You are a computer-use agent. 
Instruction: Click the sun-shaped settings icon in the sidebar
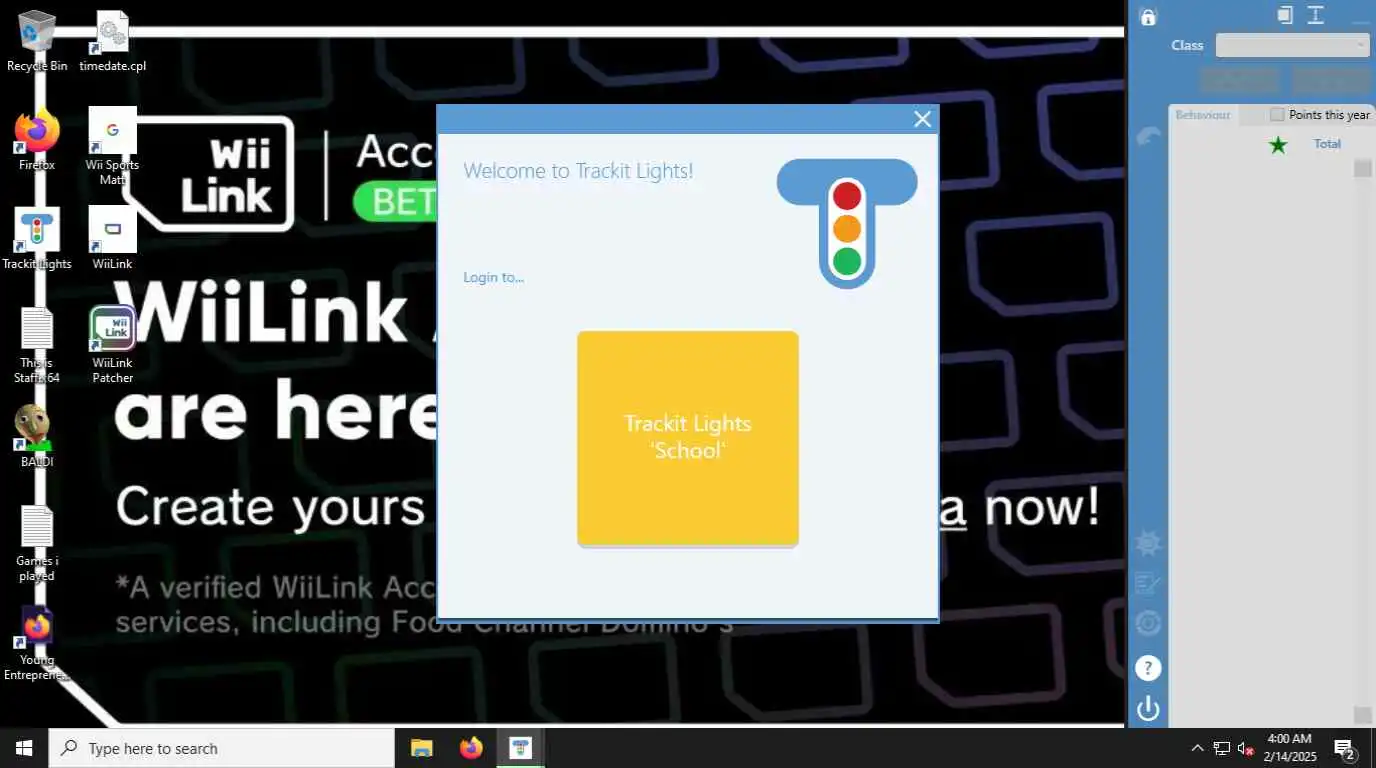pos(1148,543)
